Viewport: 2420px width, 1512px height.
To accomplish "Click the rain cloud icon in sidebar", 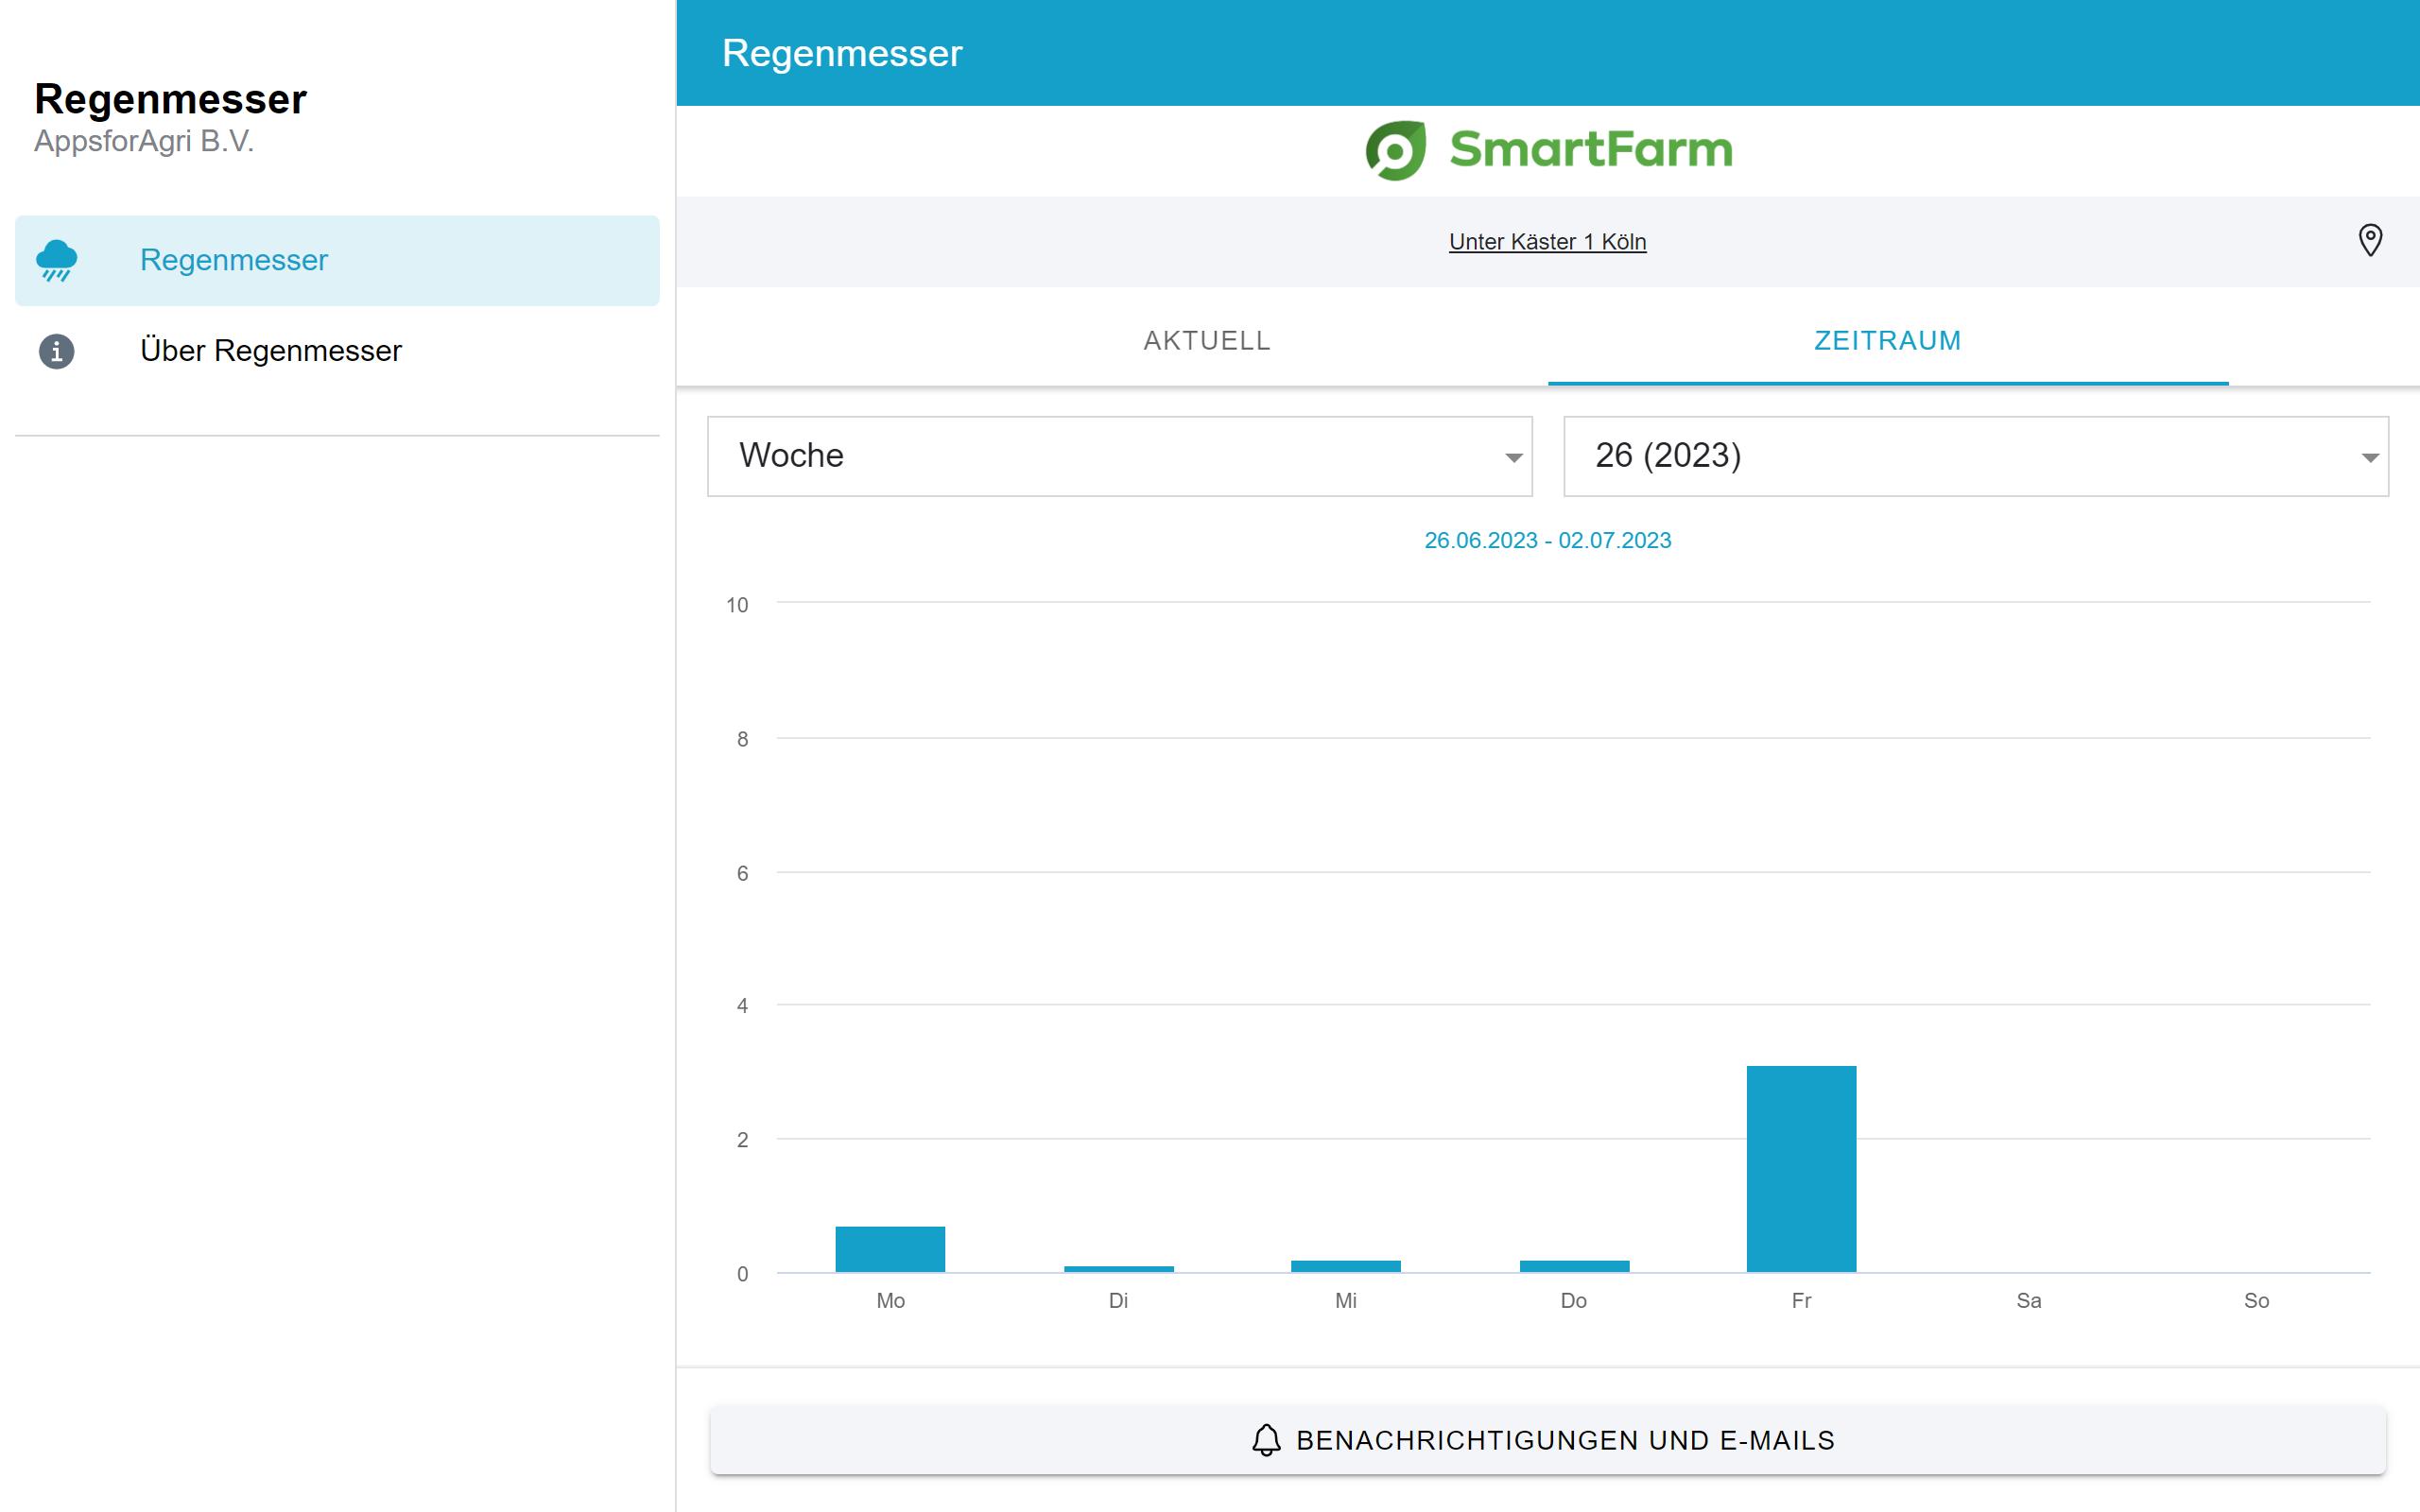I will tap(57, 260).
